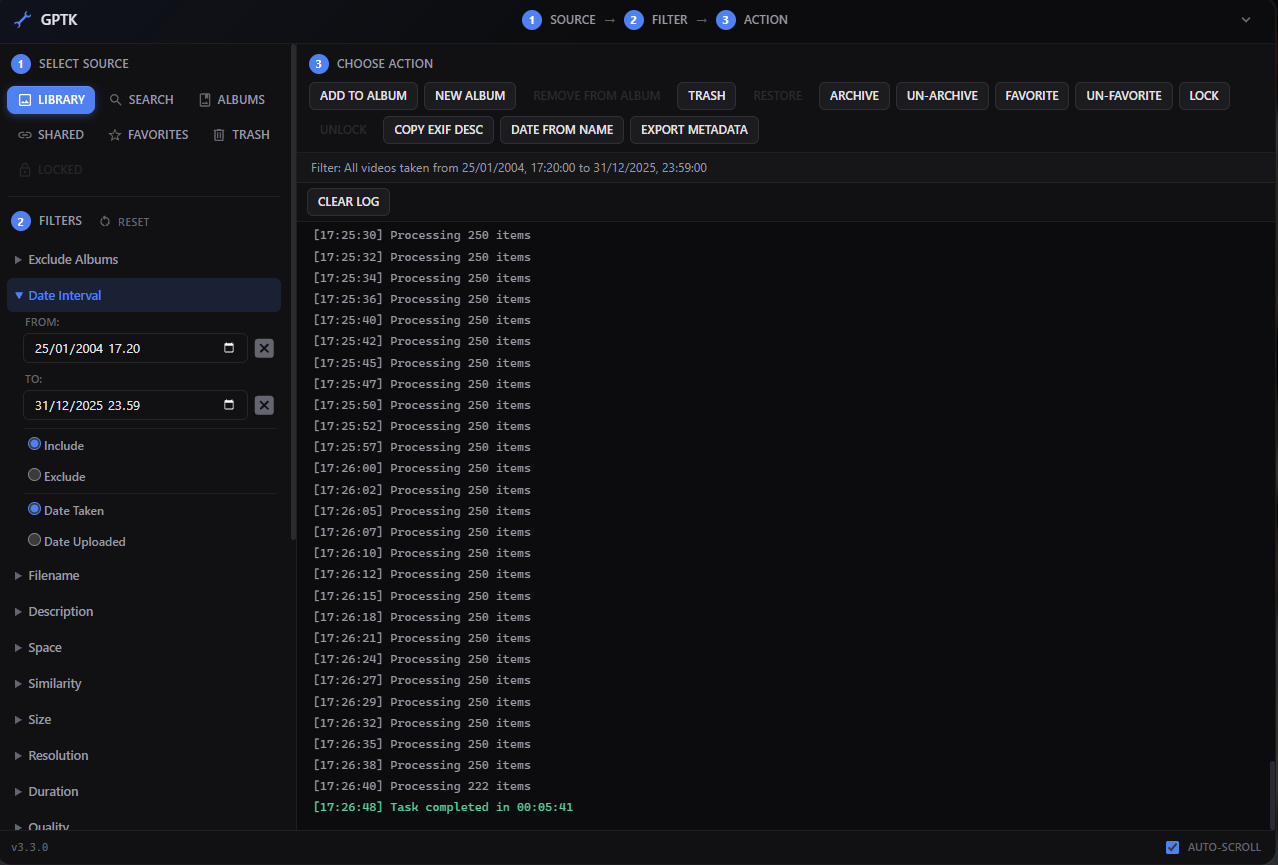Expand the Filename filter
The height and width of the screenshot is (865, 1278).
coord(144,576)
